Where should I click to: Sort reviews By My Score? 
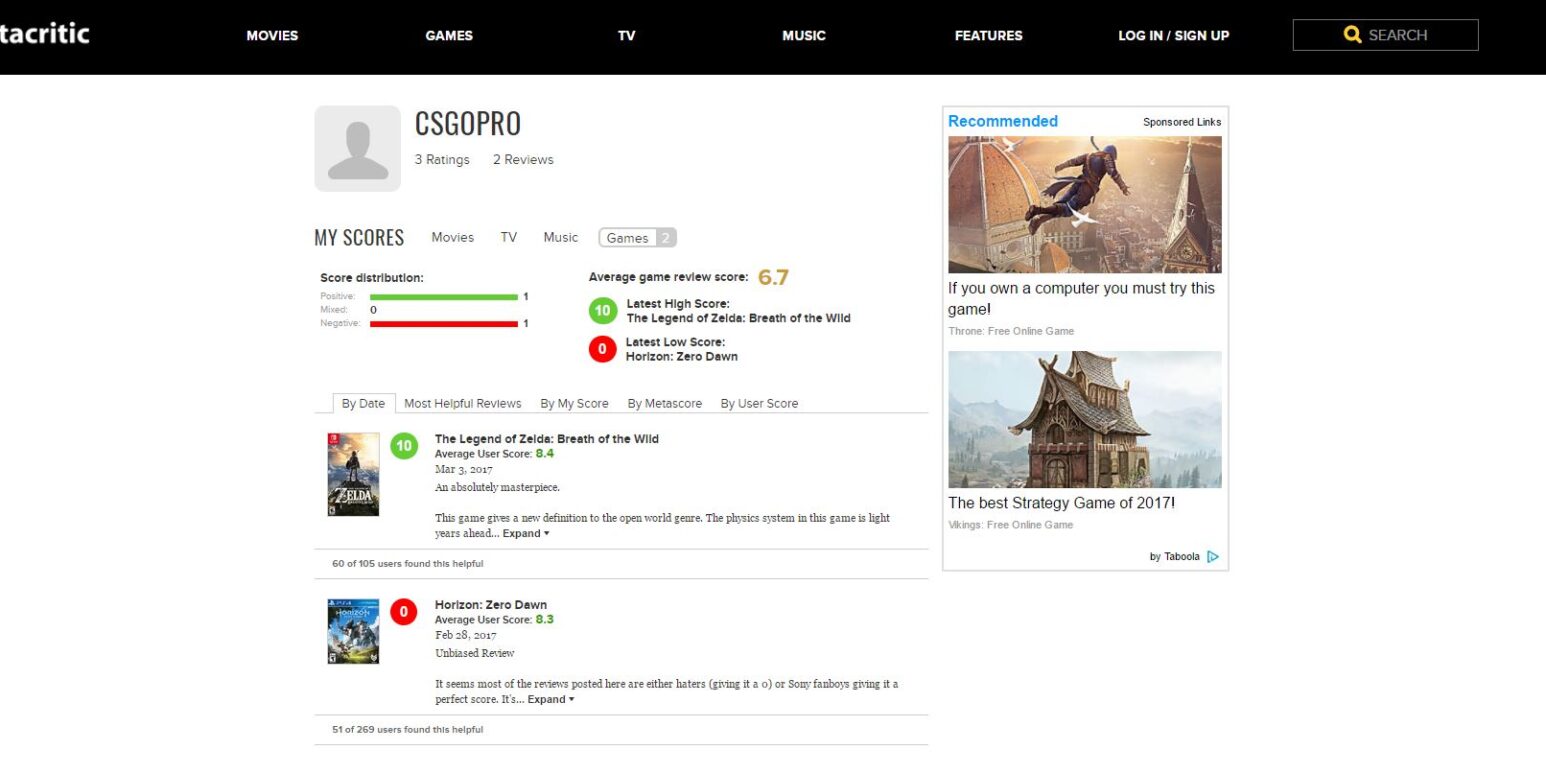(575, 404)
